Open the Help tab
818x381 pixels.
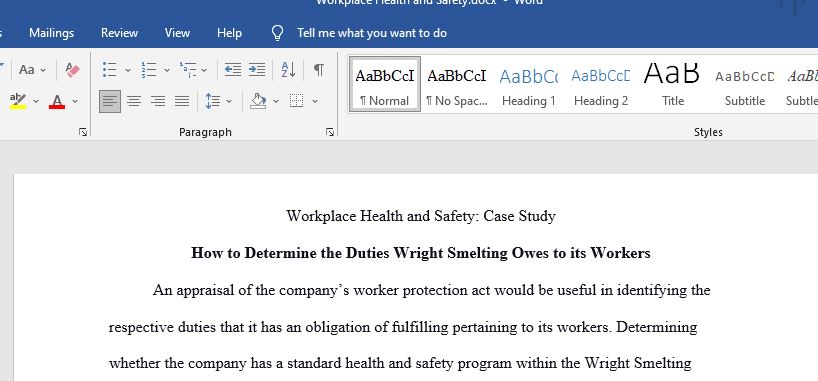click(229, 33)
